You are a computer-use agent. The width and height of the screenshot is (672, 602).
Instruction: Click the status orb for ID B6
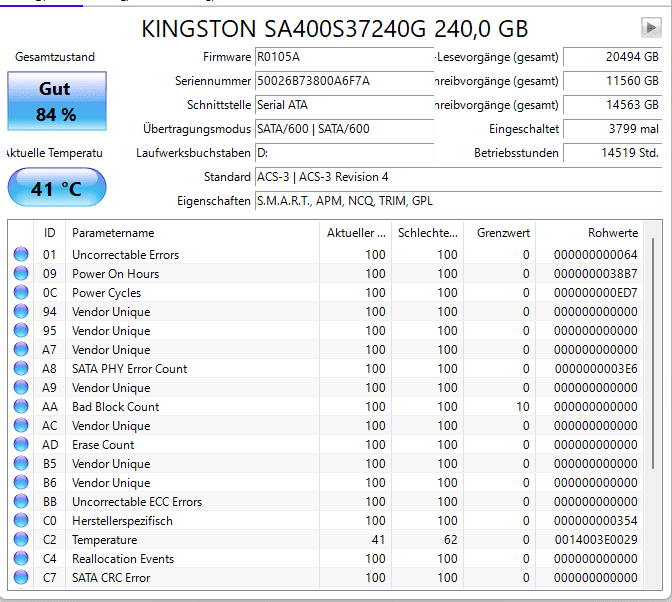tap(21, 482)
